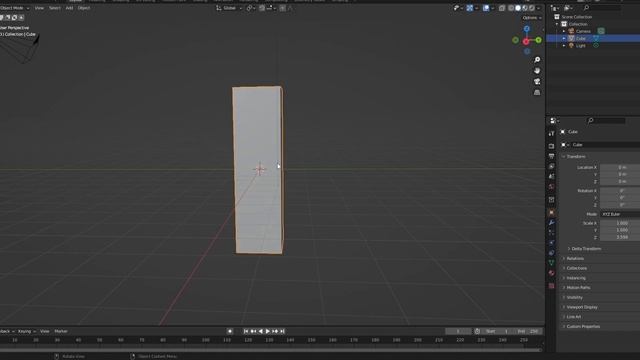Click the green Y axis gizmo handle
The height and width of the screenshot is (360, 640).
(538, 40)
